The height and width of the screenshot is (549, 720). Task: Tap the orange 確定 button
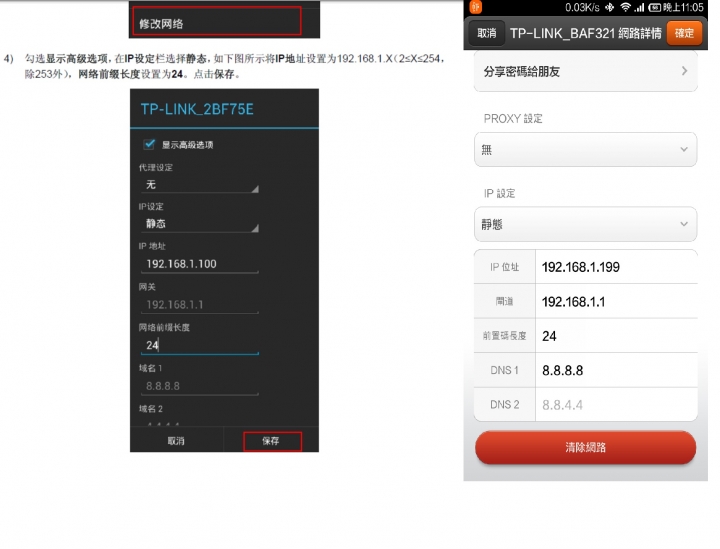tap(684, 33)
